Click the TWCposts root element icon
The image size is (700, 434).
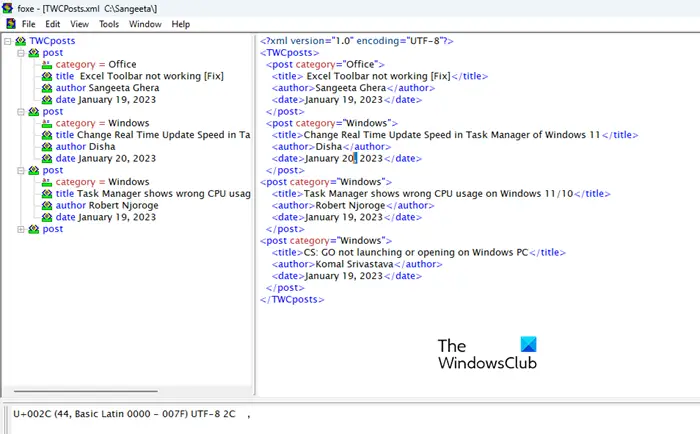(21, 41)
